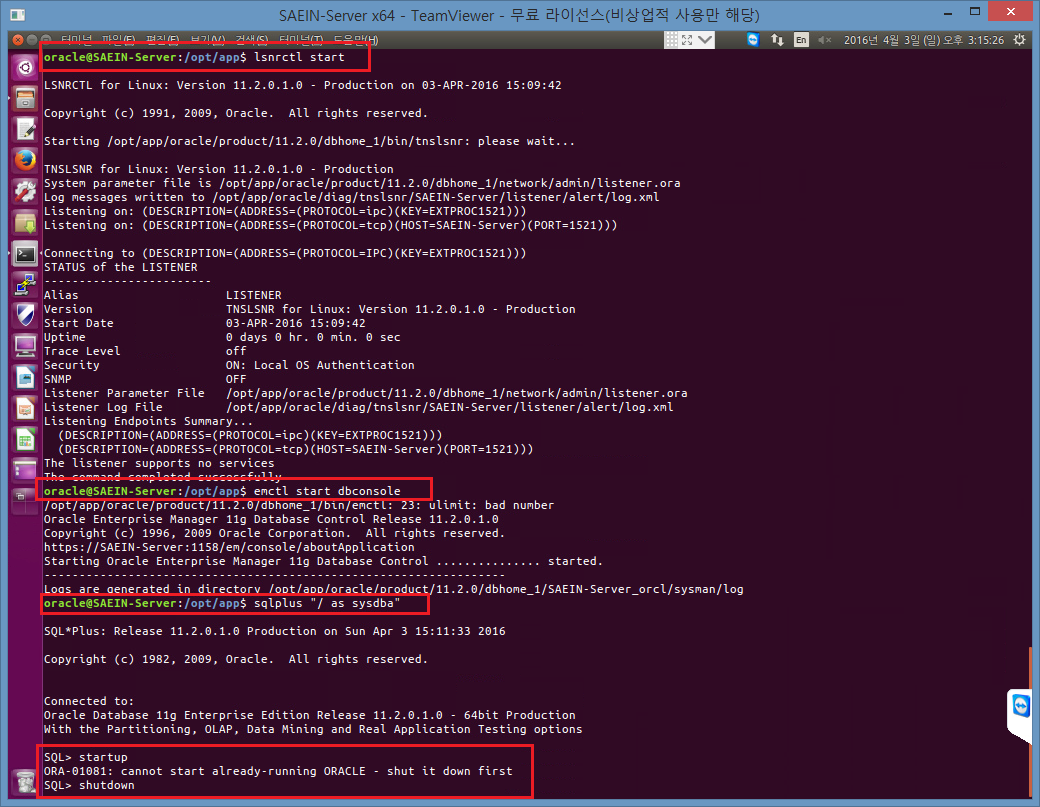Viewport: 1040px width, 807px height.
Task: Open the 터미널(T) menu
Action: (301, 40)
